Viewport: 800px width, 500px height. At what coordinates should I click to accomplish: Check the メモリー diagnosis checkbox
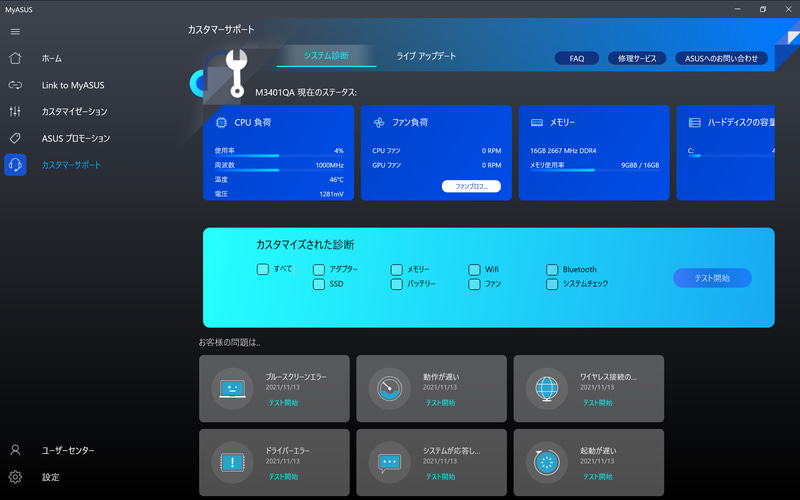[x=396, y=269]
